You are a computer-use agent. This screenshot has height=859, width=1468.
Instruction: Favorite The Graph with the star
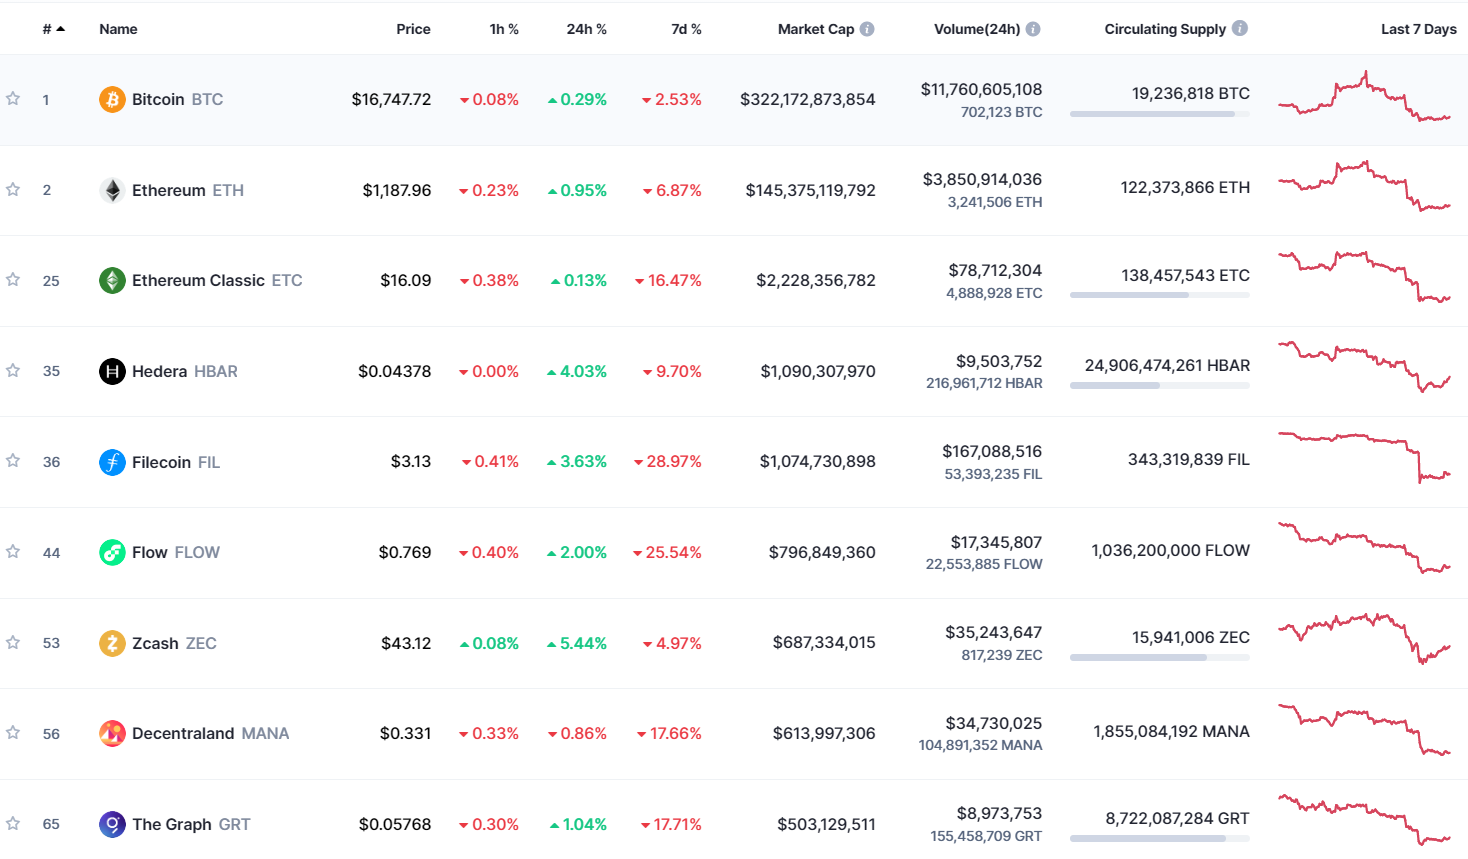click(x=13, y=823)
